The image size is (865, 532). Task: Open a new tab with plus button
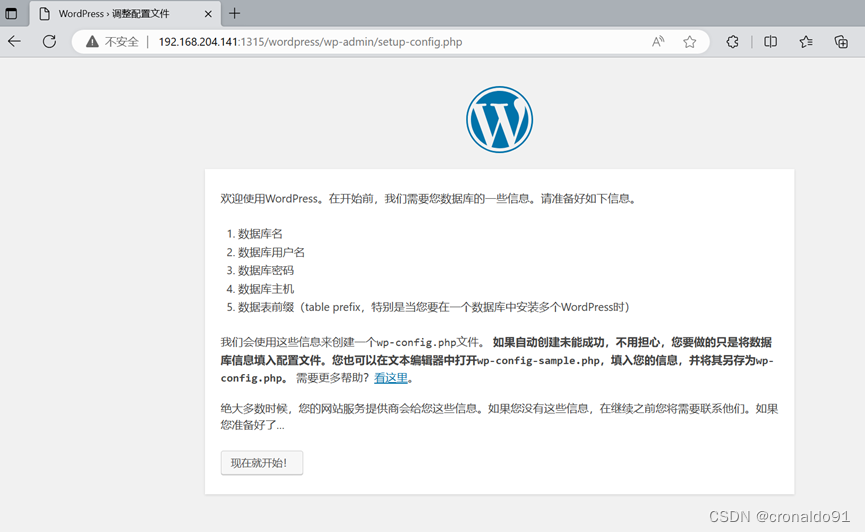point(234,13)
